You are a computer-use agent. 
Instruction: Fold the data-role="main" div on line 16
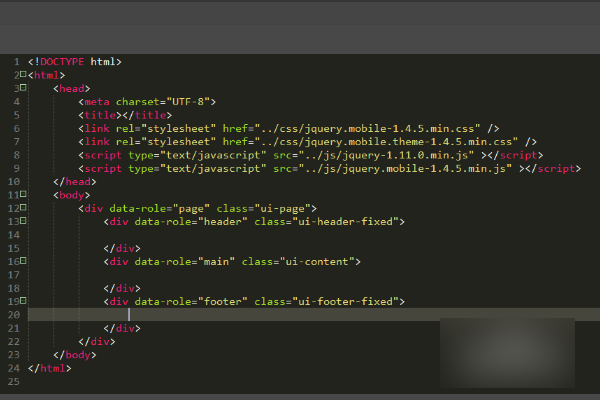(x=23, y=261)
